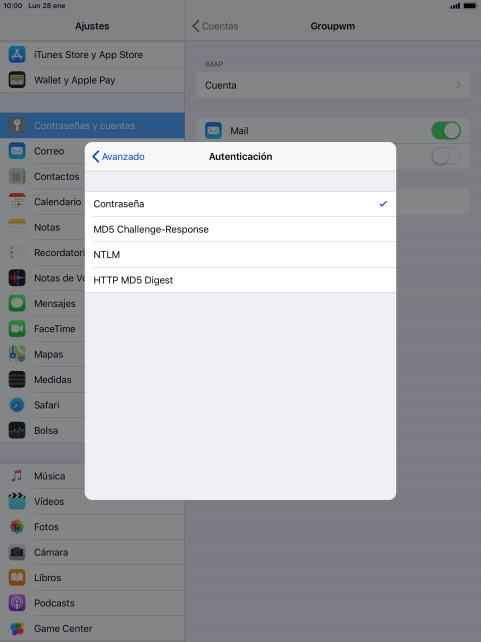Choose HTTP MD5 Digest option
This screenshot has height=642, width=481.
(x=240, y=280)
